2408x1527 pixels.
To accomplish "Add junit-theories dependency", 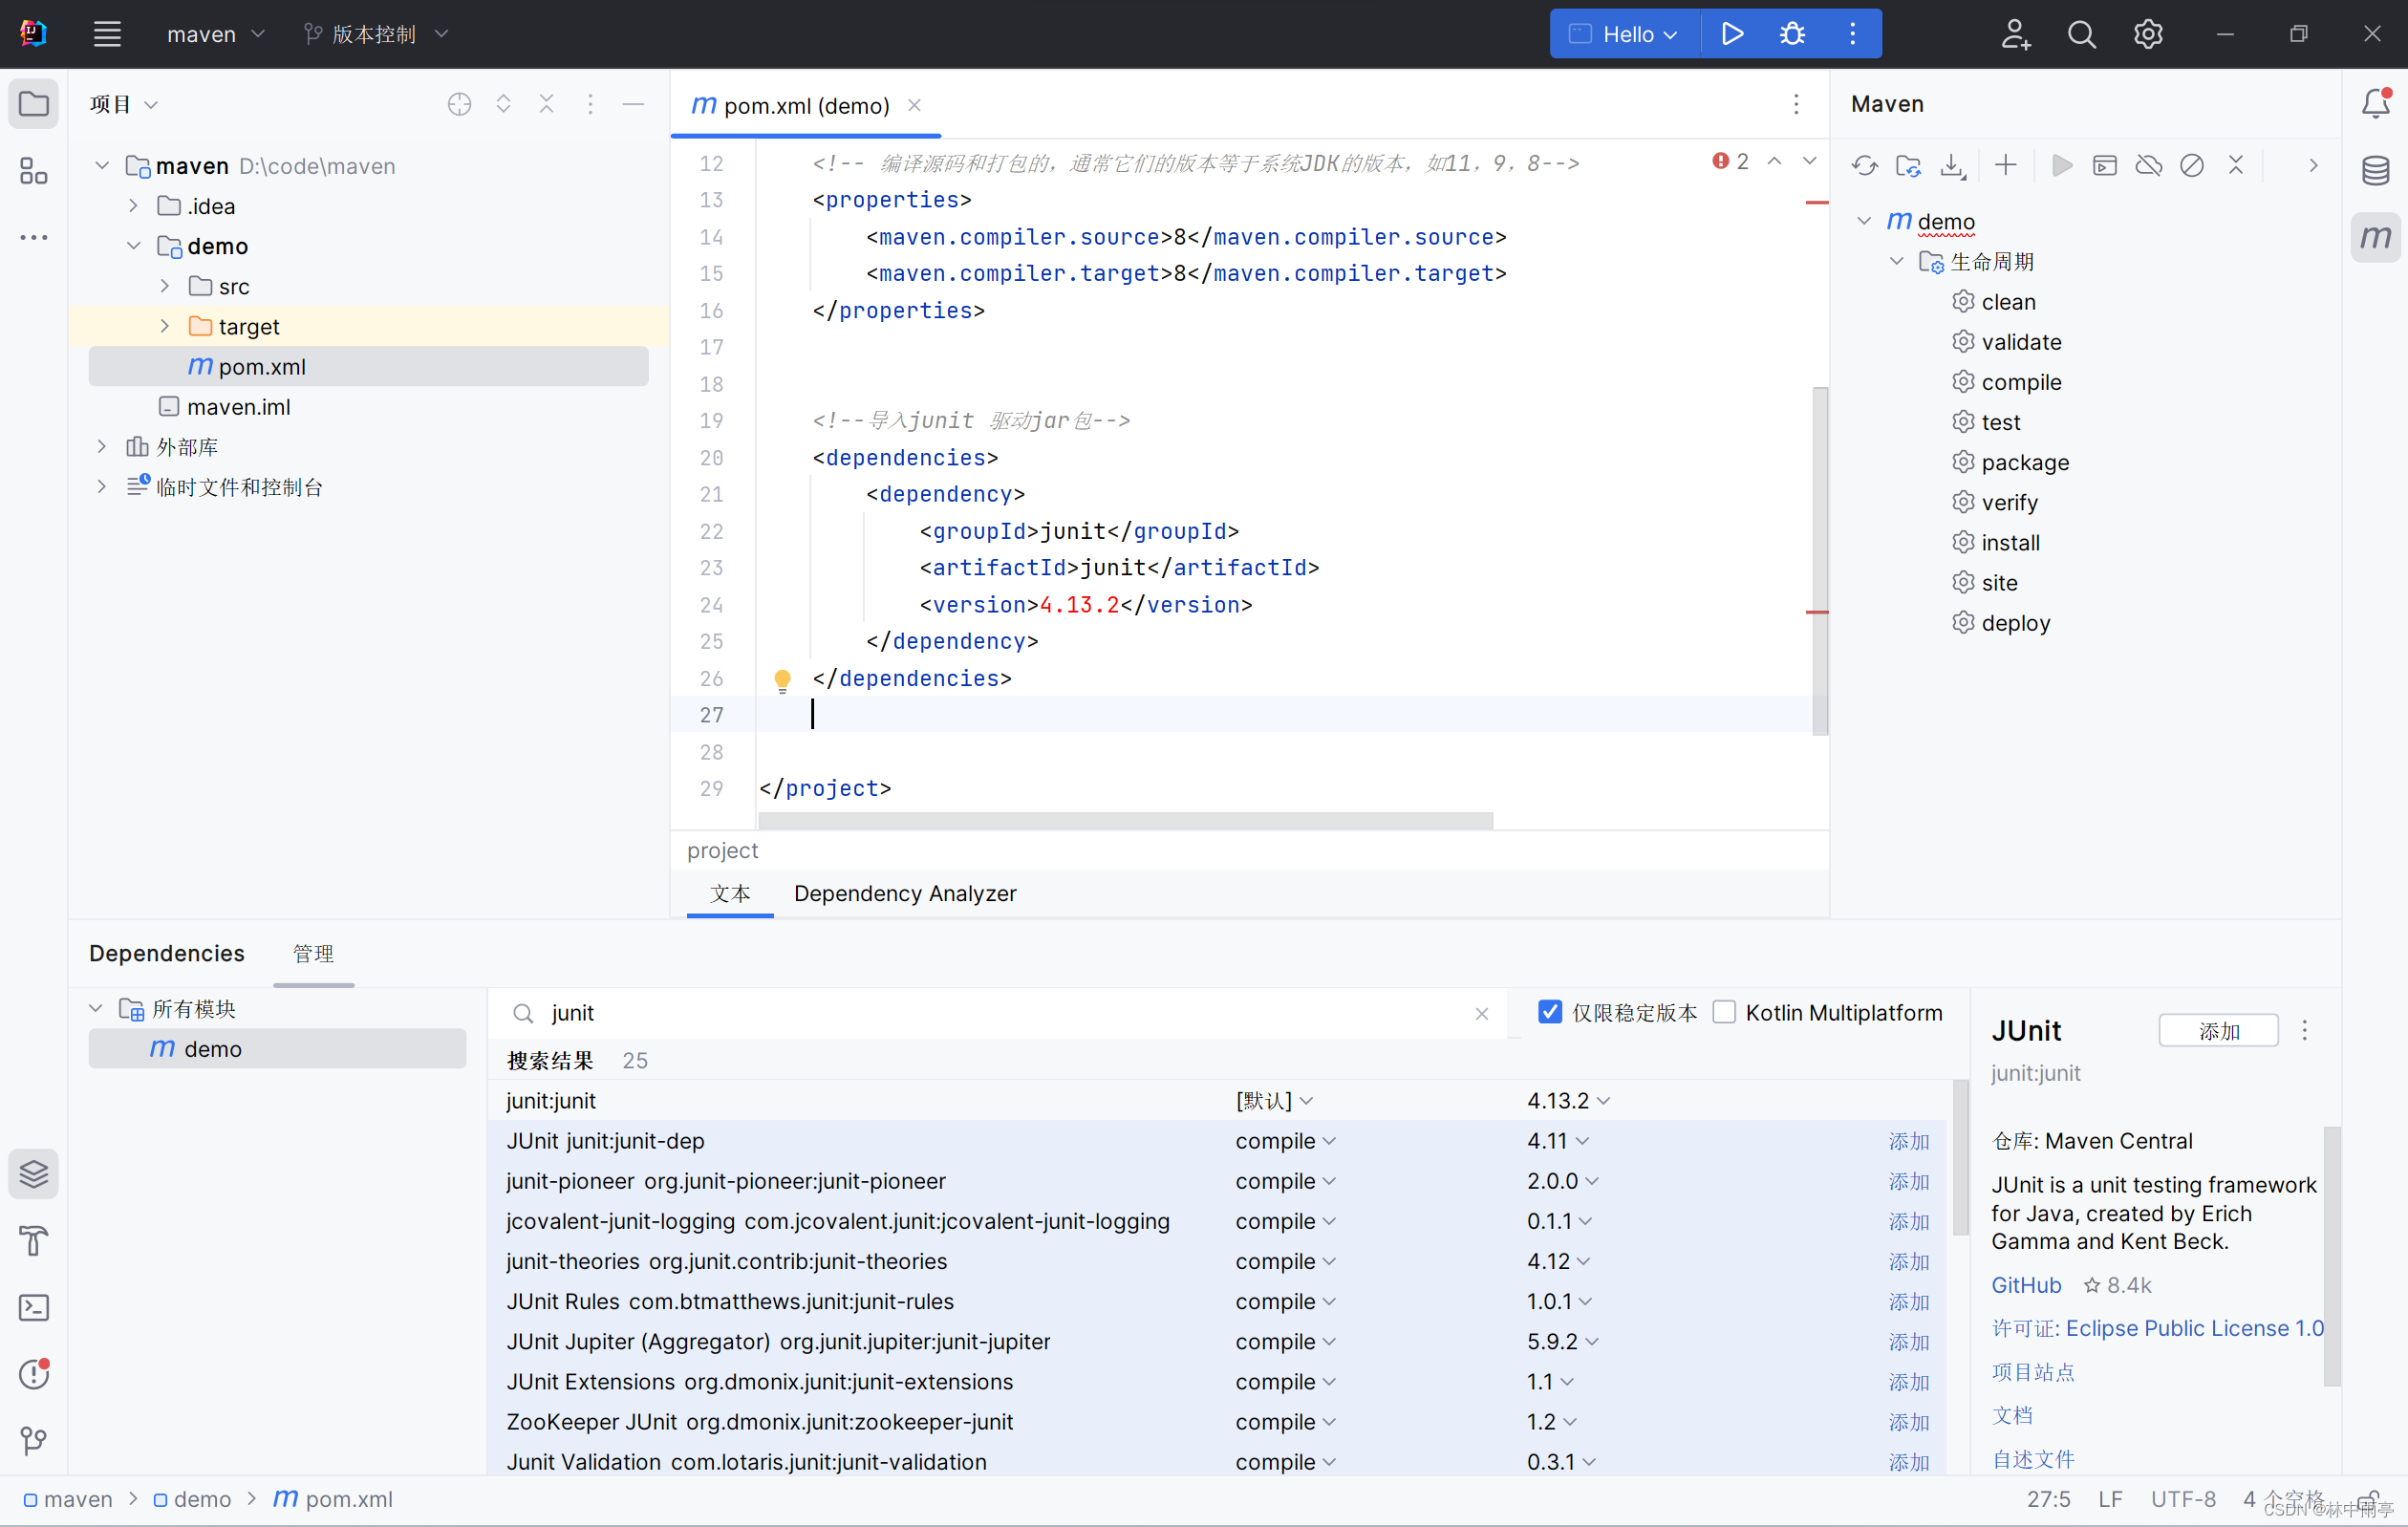I will click(1908, 1262).
